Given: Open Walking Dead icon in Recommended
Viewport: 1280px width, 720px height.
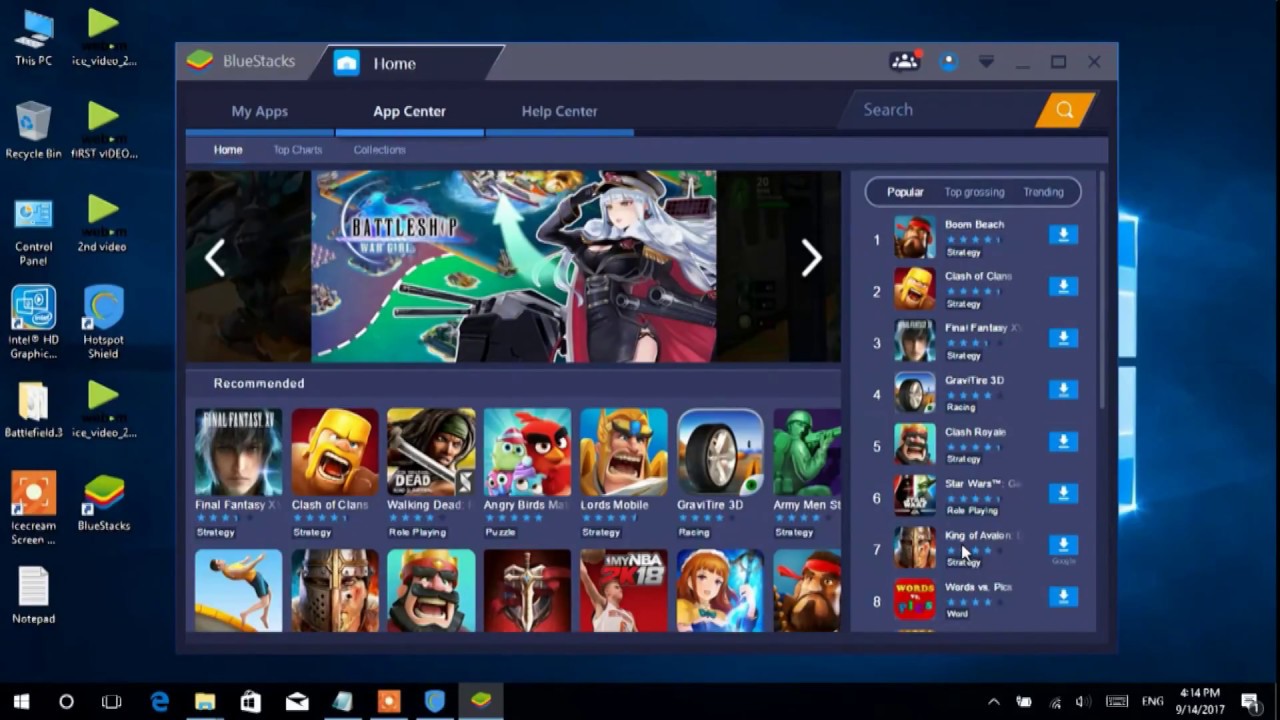Looking at the screenshot, I should pos(431,452).
